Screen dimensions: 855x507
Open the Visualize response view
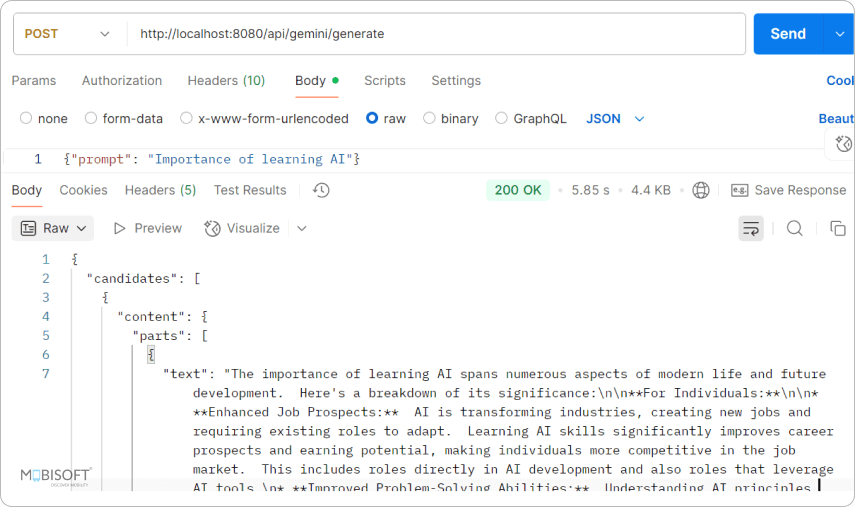point(242,228)
